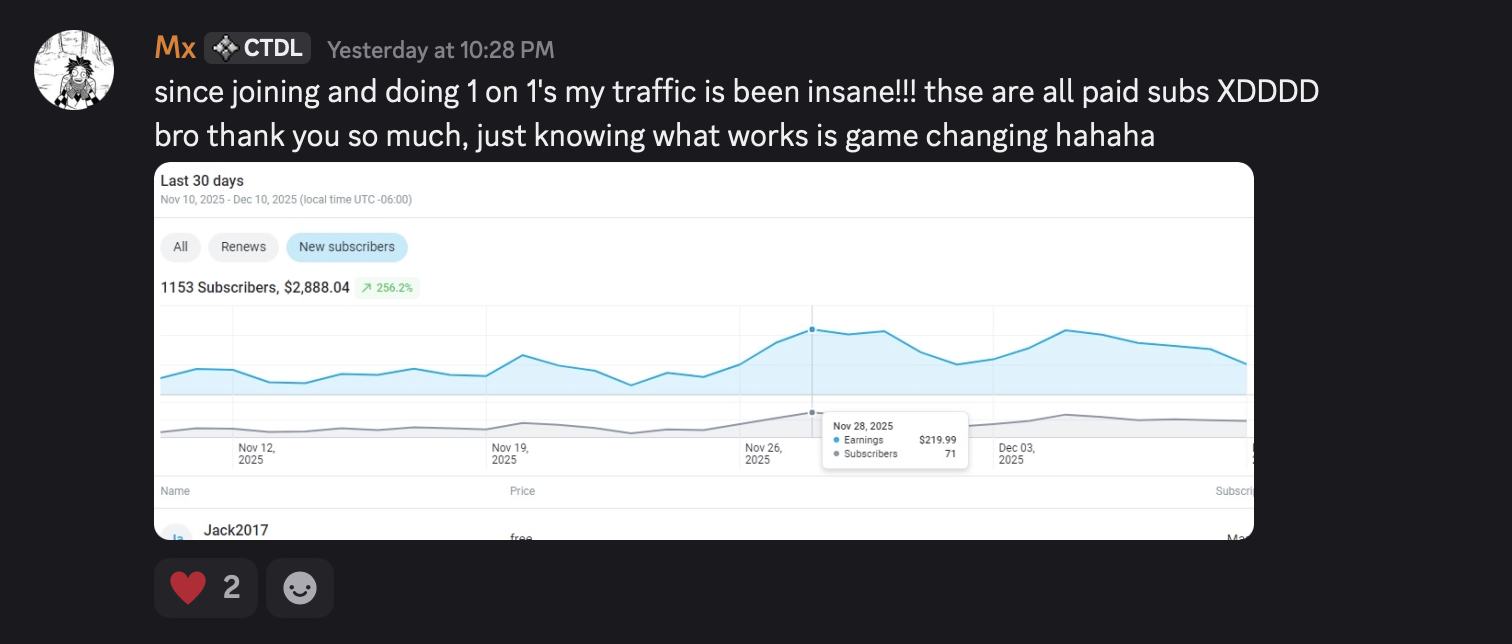Click the Name column header
Viewport: 1512px width, 644px height.
click(175, 491)
